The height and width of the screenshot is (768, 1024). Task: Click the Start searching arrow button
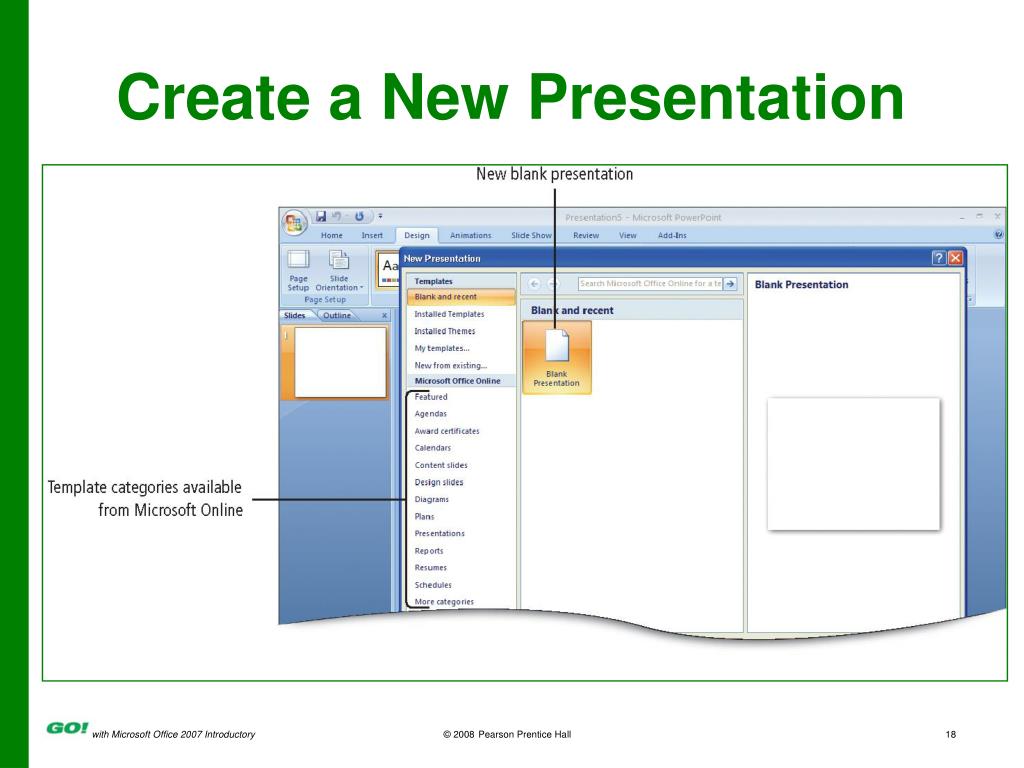pyautogui.click(x=730, y=283)
